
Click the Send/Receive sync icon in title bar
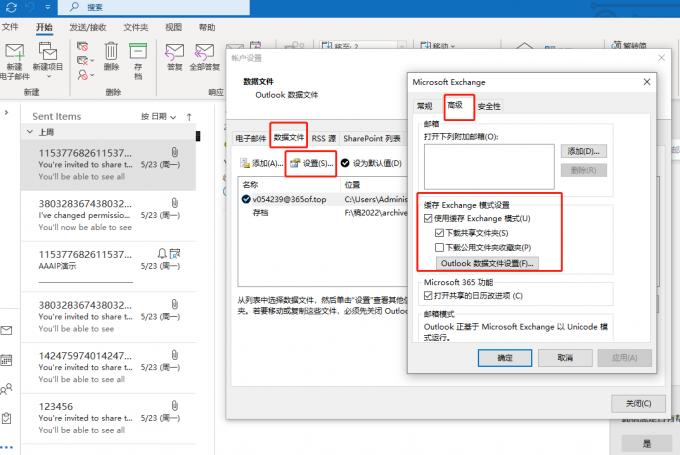click(x=11, y=7)
